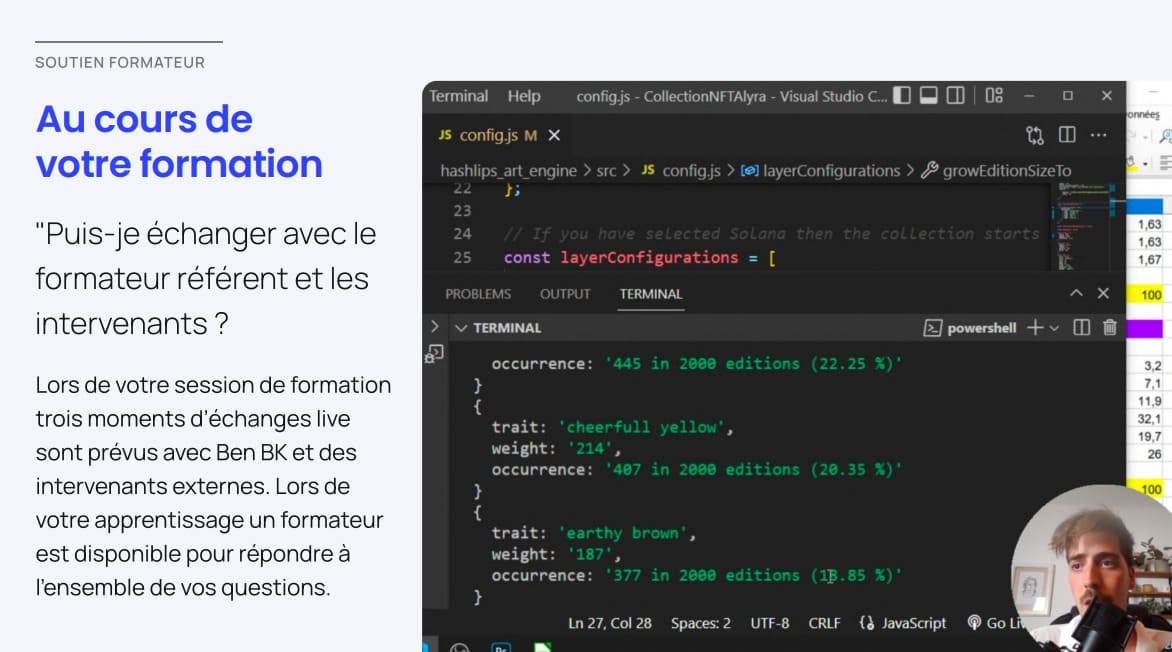Toggle the bottom panel layout icon

click(929, 96)
